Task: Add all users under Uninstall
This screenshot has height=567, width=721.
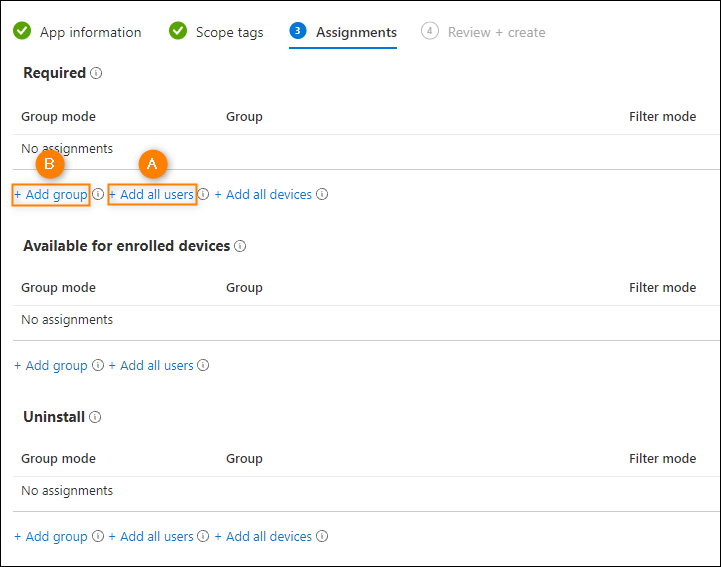Action: click(152, 537)
